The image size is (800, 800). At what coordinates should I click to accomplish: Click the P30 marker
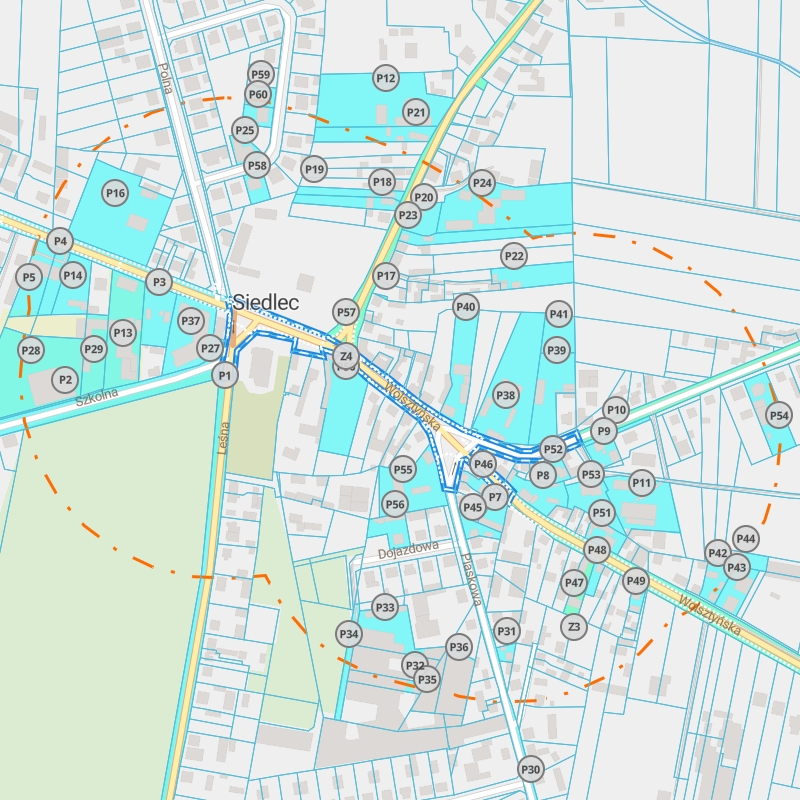point(530,769)
